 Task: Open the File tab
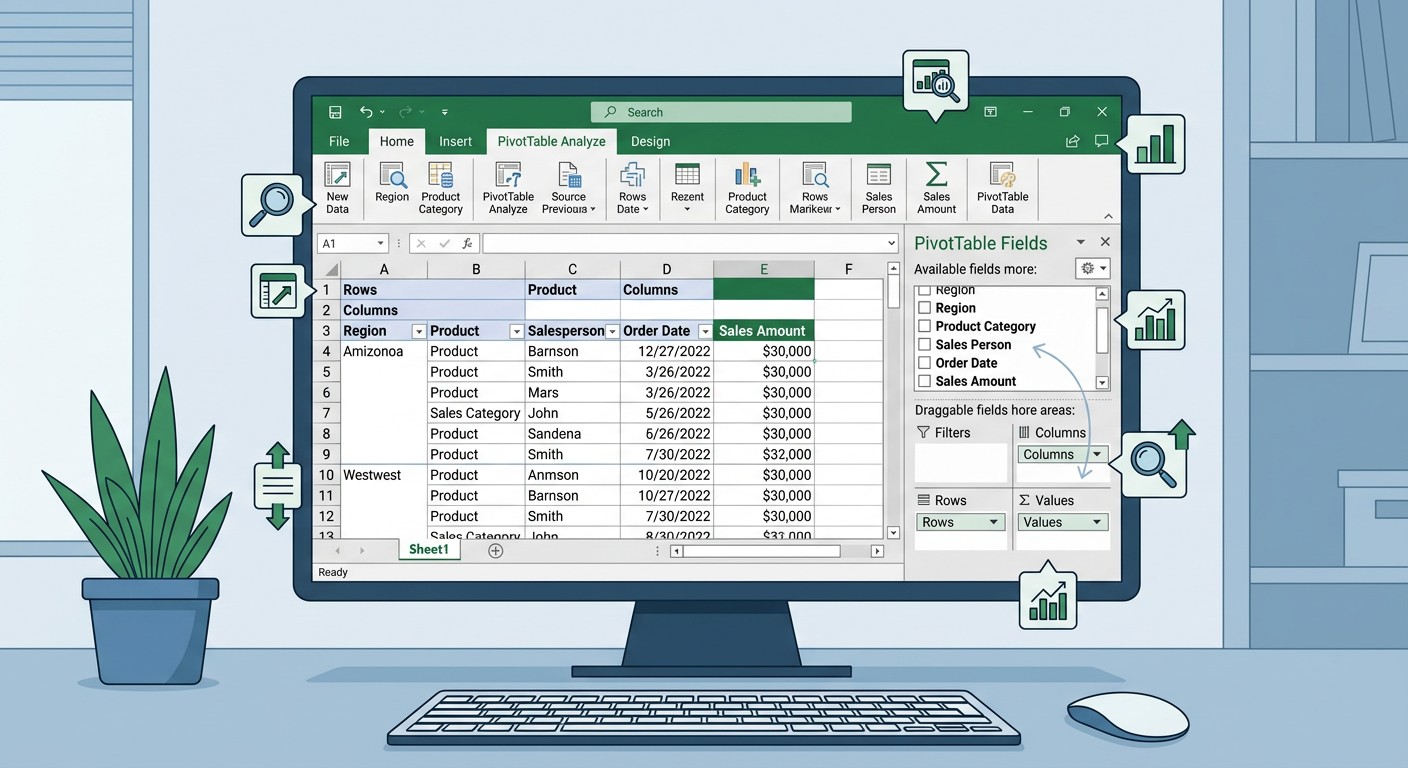point(339,141)
